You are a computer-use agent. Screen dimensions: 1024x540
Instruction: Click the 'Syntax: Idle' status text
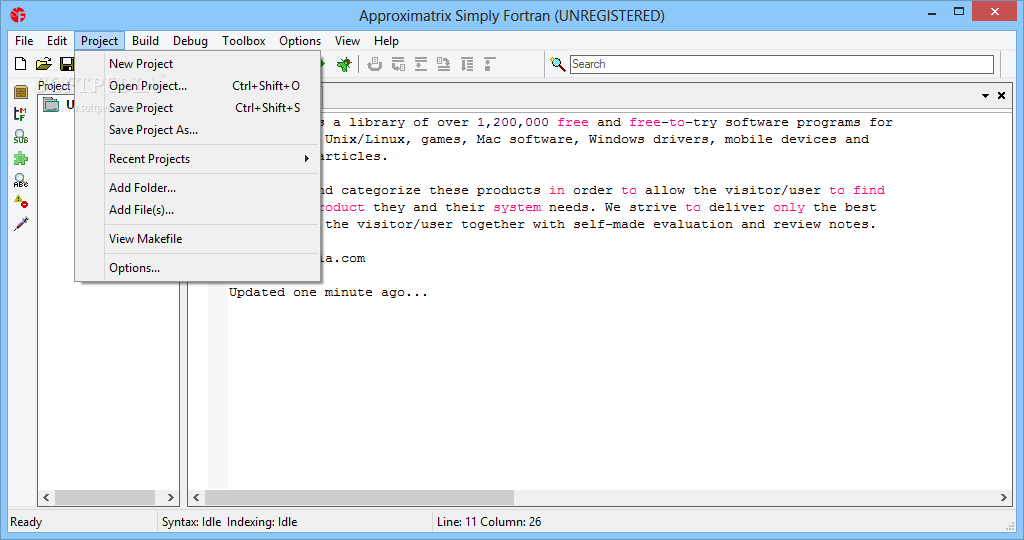(191, 522)
